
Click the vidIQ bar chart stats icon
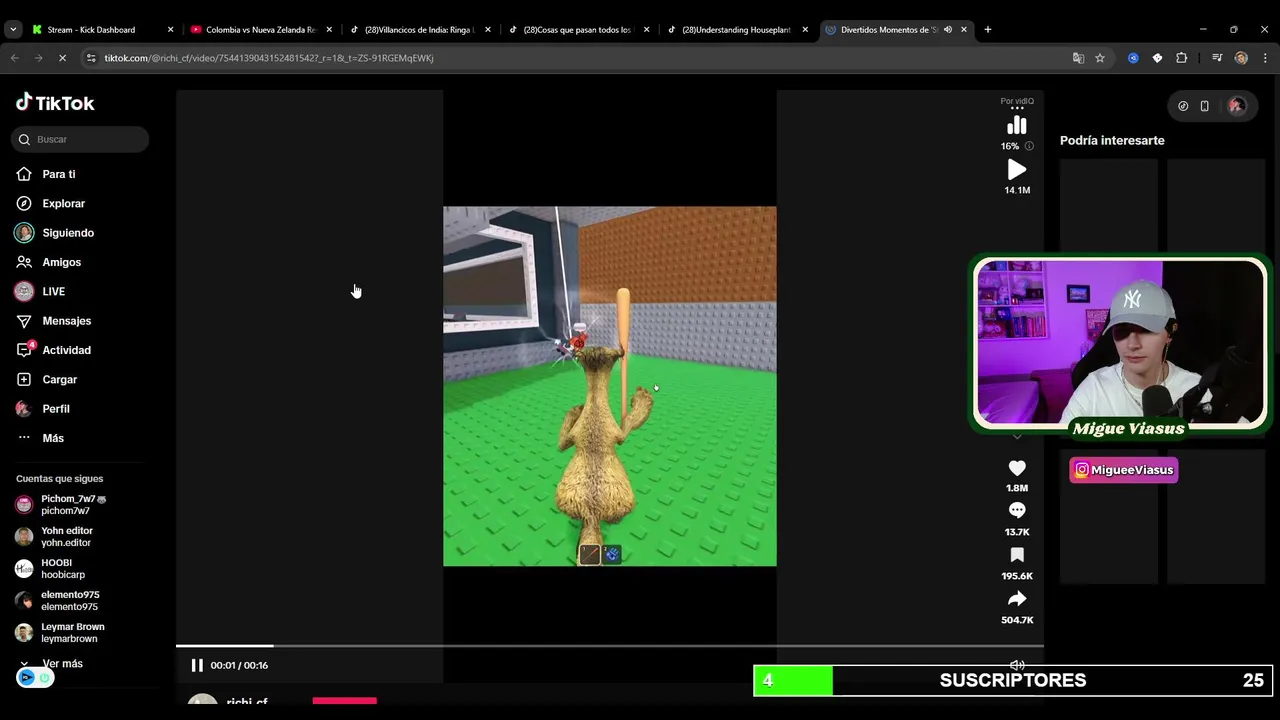coord(1017,125)
